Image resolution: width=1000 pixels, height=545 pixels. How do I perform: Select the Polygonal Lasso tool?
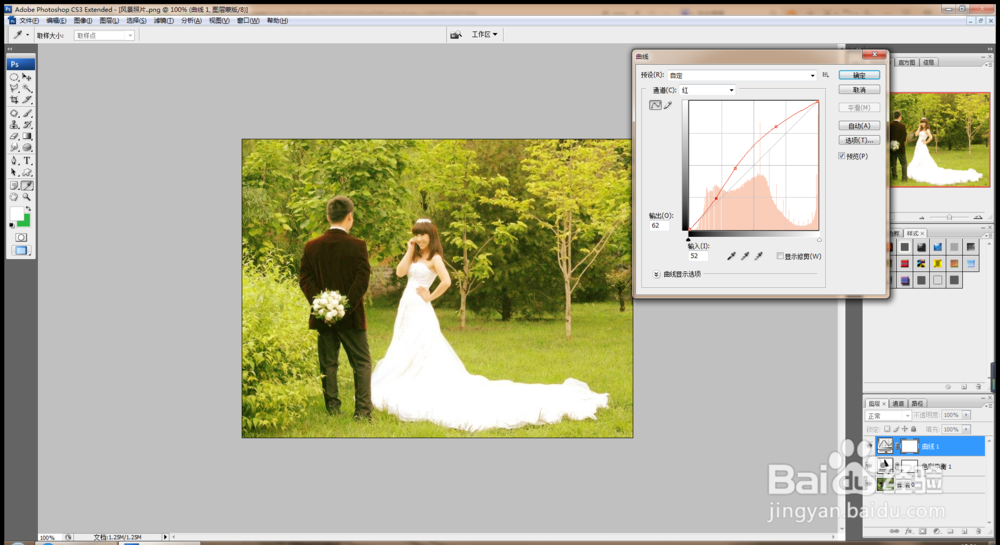[x=14, y=88]
